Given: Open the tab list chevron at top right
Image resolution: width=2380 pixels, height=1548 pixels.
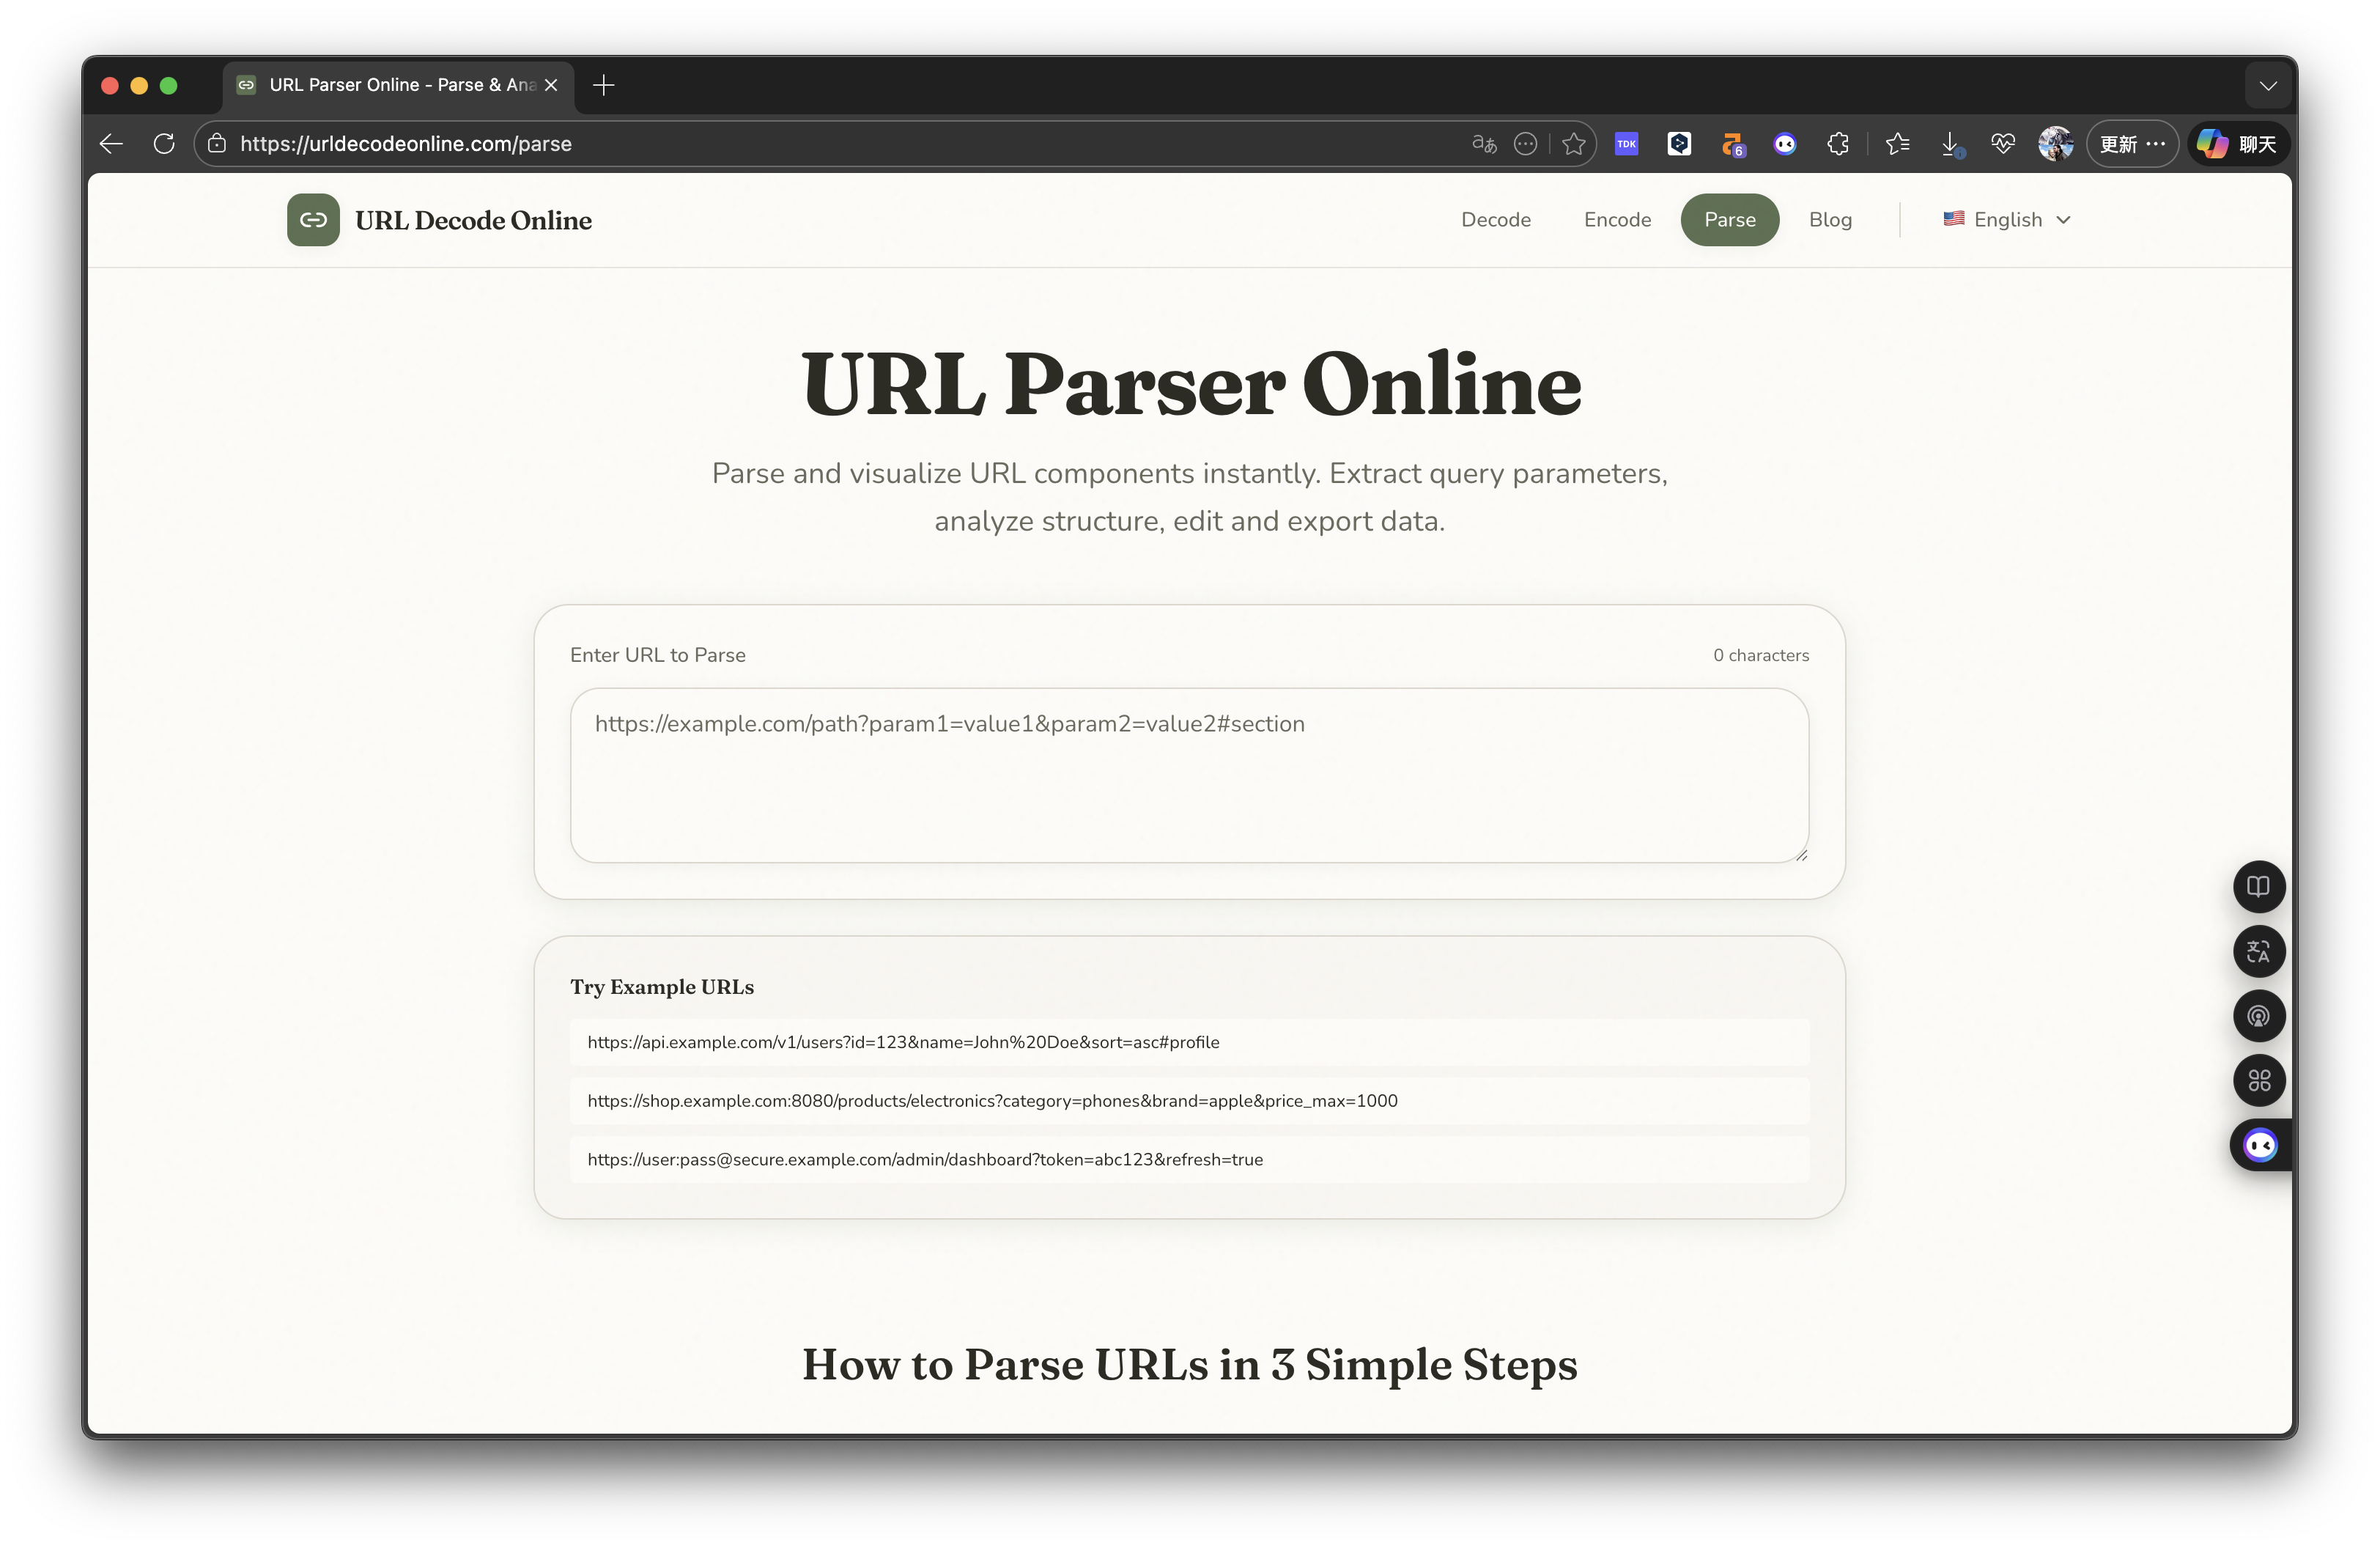Looking at the screenshot, I should (2268, 85).
